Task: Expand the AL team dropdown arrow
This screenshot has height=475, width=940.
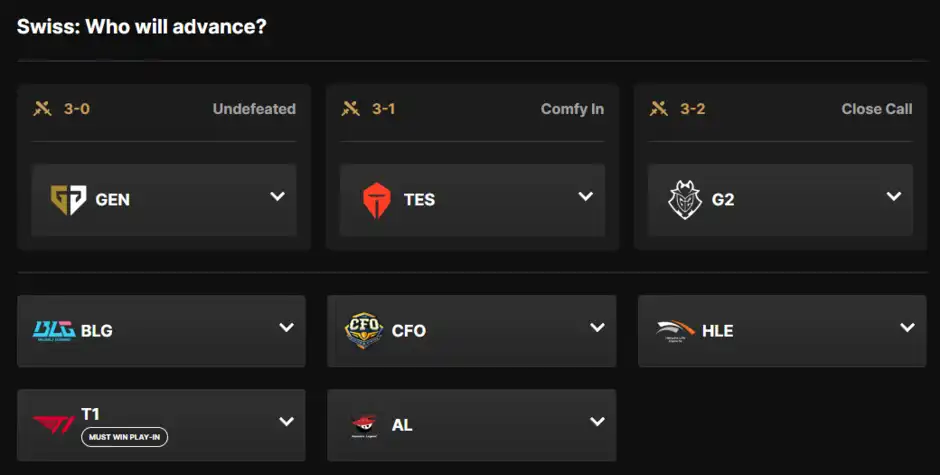Action: coord(597,422)
